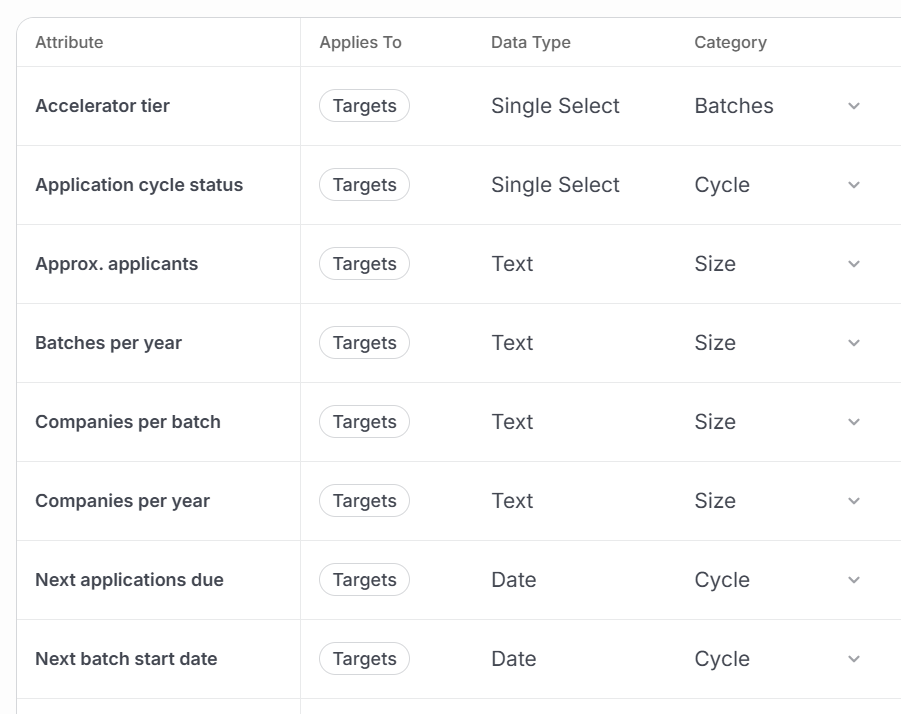Select the Applies To column header
The width and height of the screenshot is (901, 714).
pos(360,42)
